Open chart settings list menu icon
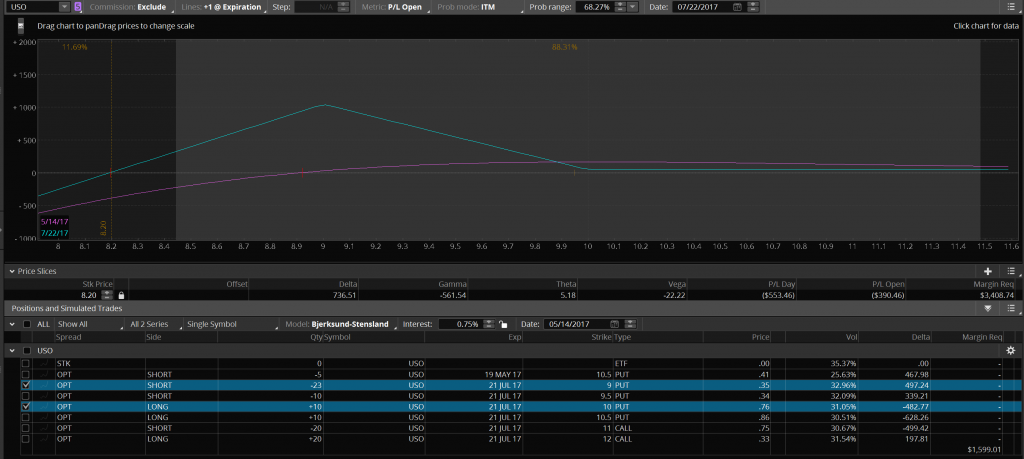Viewport: 1024px width, 459px height. (x=1011, y=7)
